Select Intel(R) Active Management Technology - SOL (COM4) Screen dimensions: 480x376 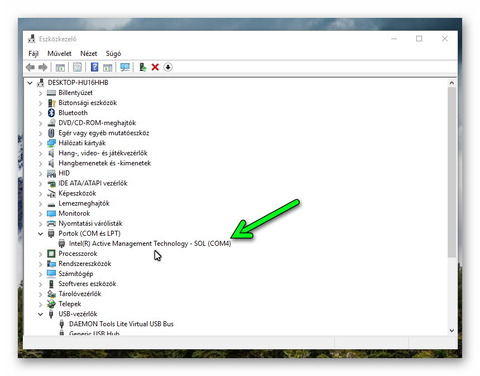click(x=150, y=244)
